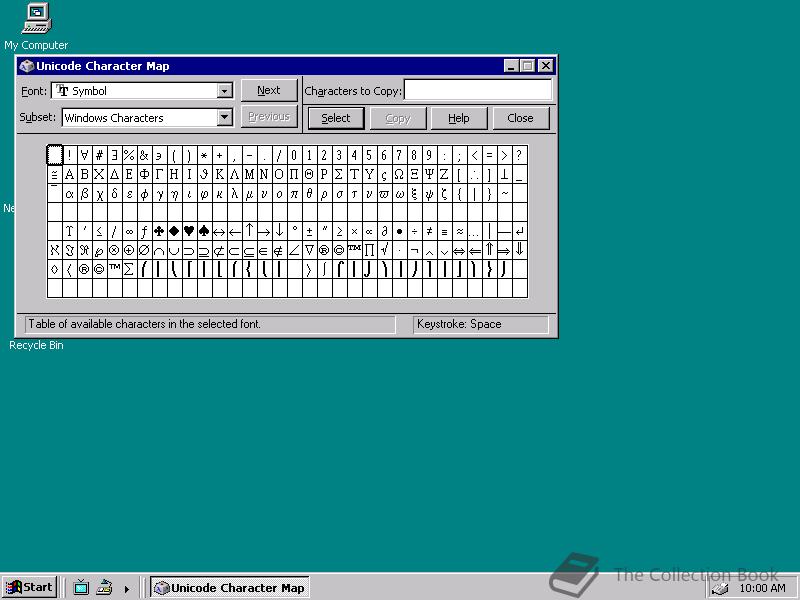Click Unicode Character Map taskbar button
This screenshot has width=800, height=600.
[230, 588]
